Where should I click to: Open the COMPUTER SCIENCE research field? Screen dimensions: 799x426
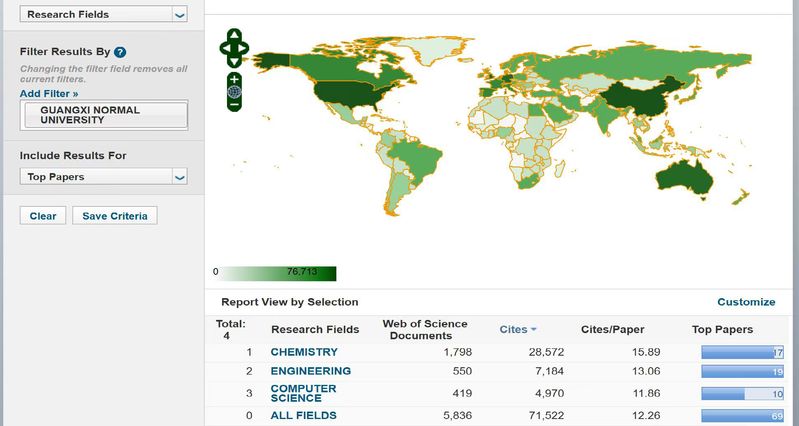303,393
